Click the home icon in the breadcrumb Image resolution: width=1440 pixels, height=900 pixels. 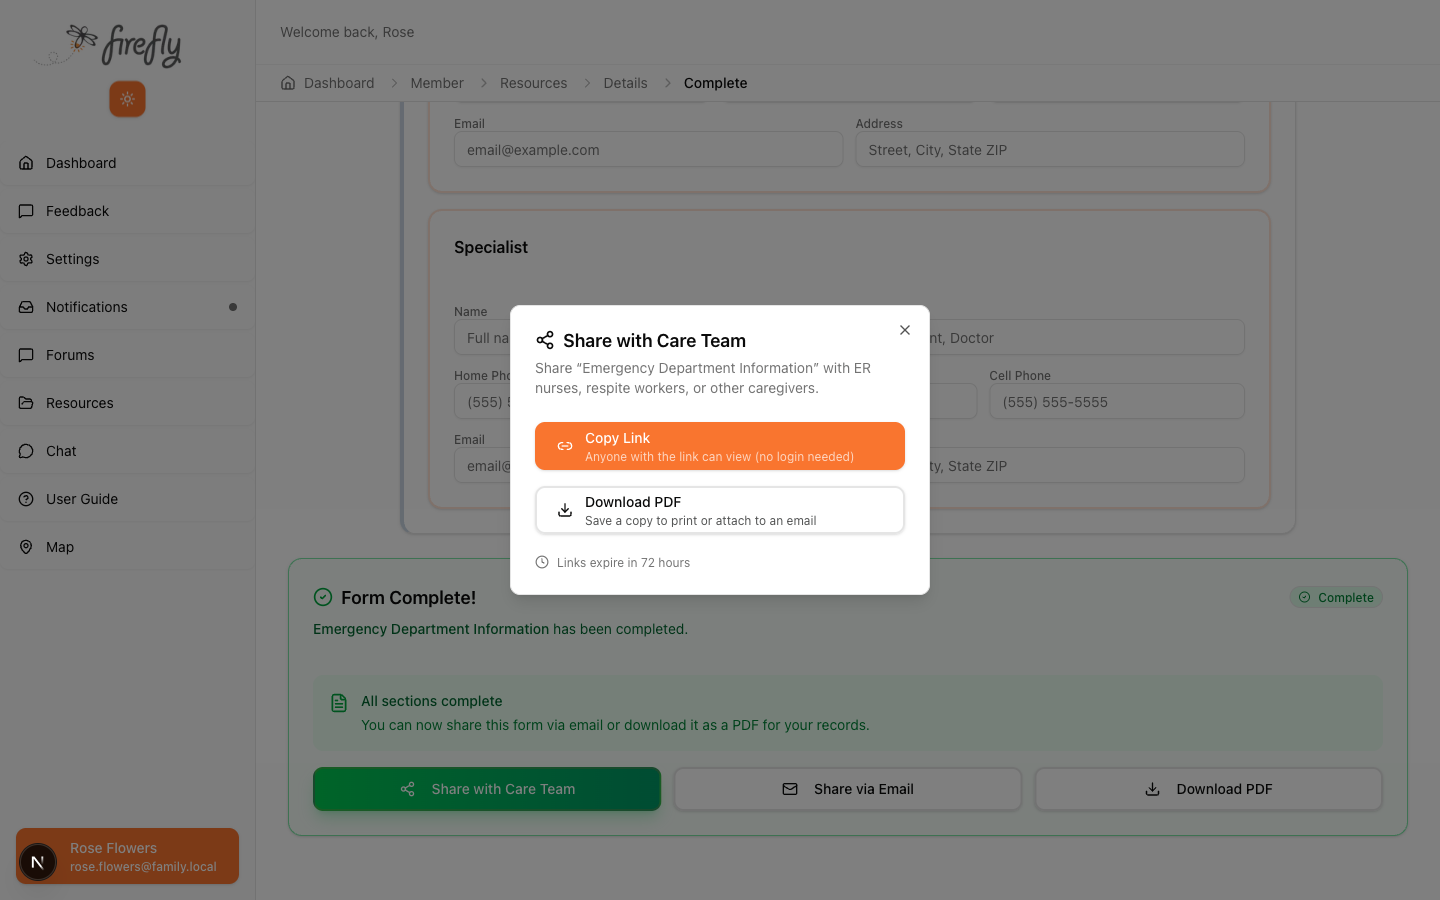(287, 83)
